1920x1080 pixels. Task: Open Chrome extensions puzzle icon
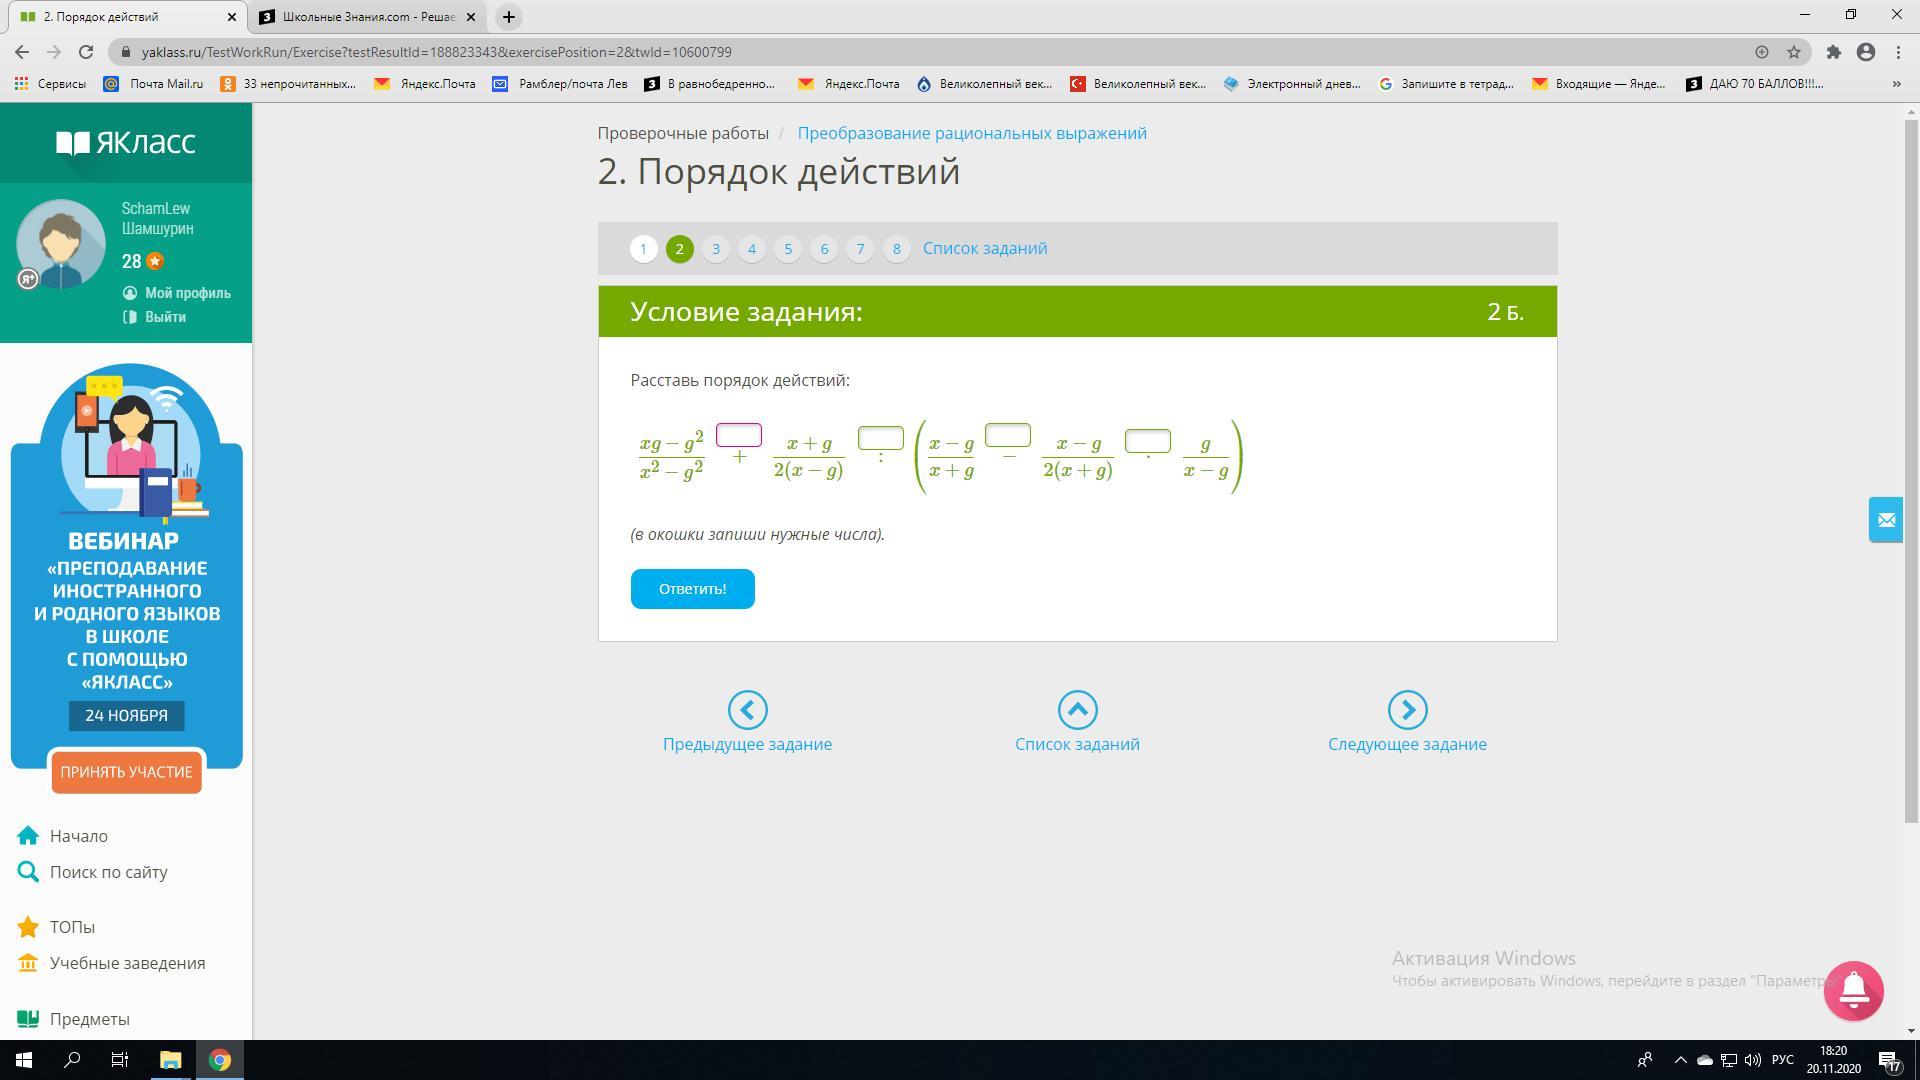pos(1833,52)
